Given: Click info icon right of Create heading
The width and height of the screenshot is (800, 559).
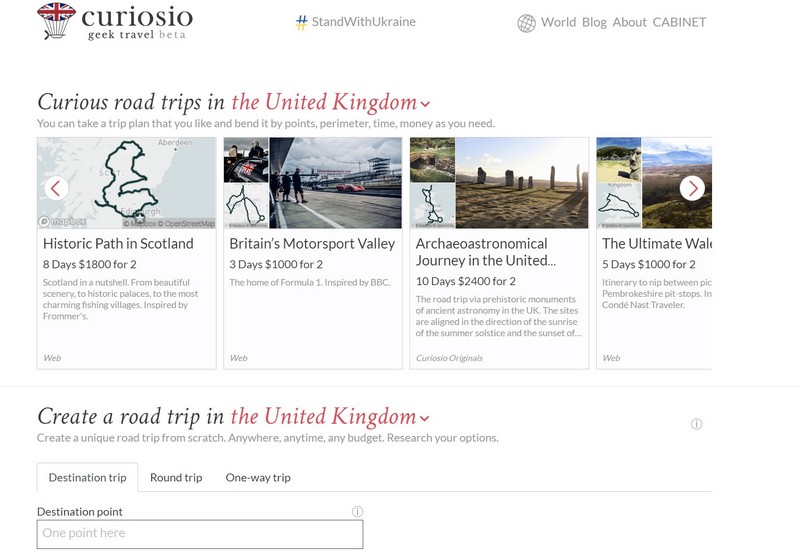Looking at the screenshot, I should coord(696,424).
